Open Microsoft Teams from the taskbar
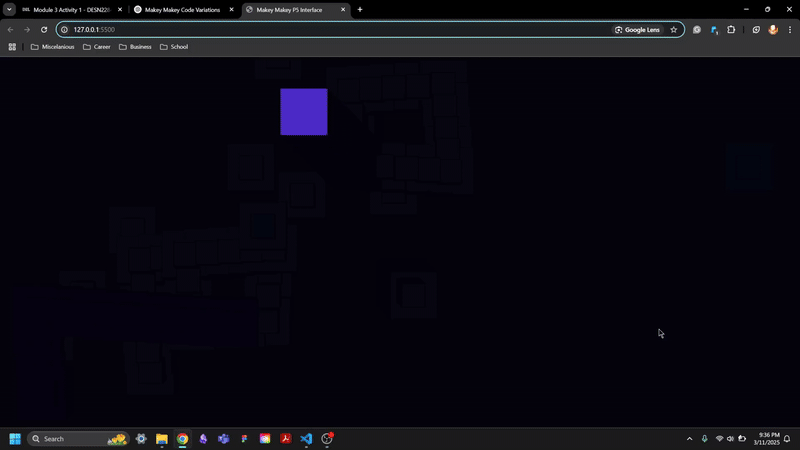 click(223, 439)
